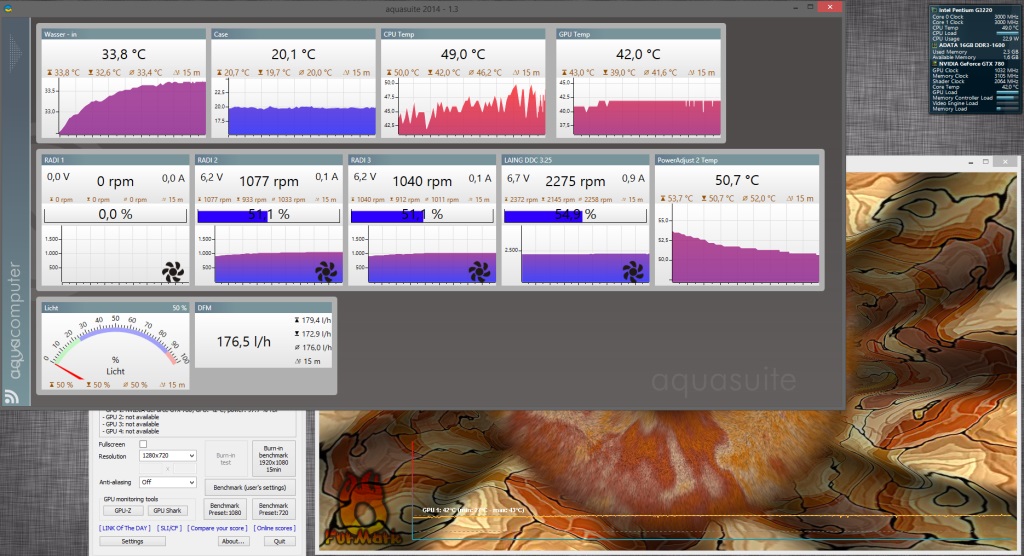The width and height of the screenshot is (1024, 556).
Task: Click the LAING DDC pump fan icon
Action: [631, 270]
